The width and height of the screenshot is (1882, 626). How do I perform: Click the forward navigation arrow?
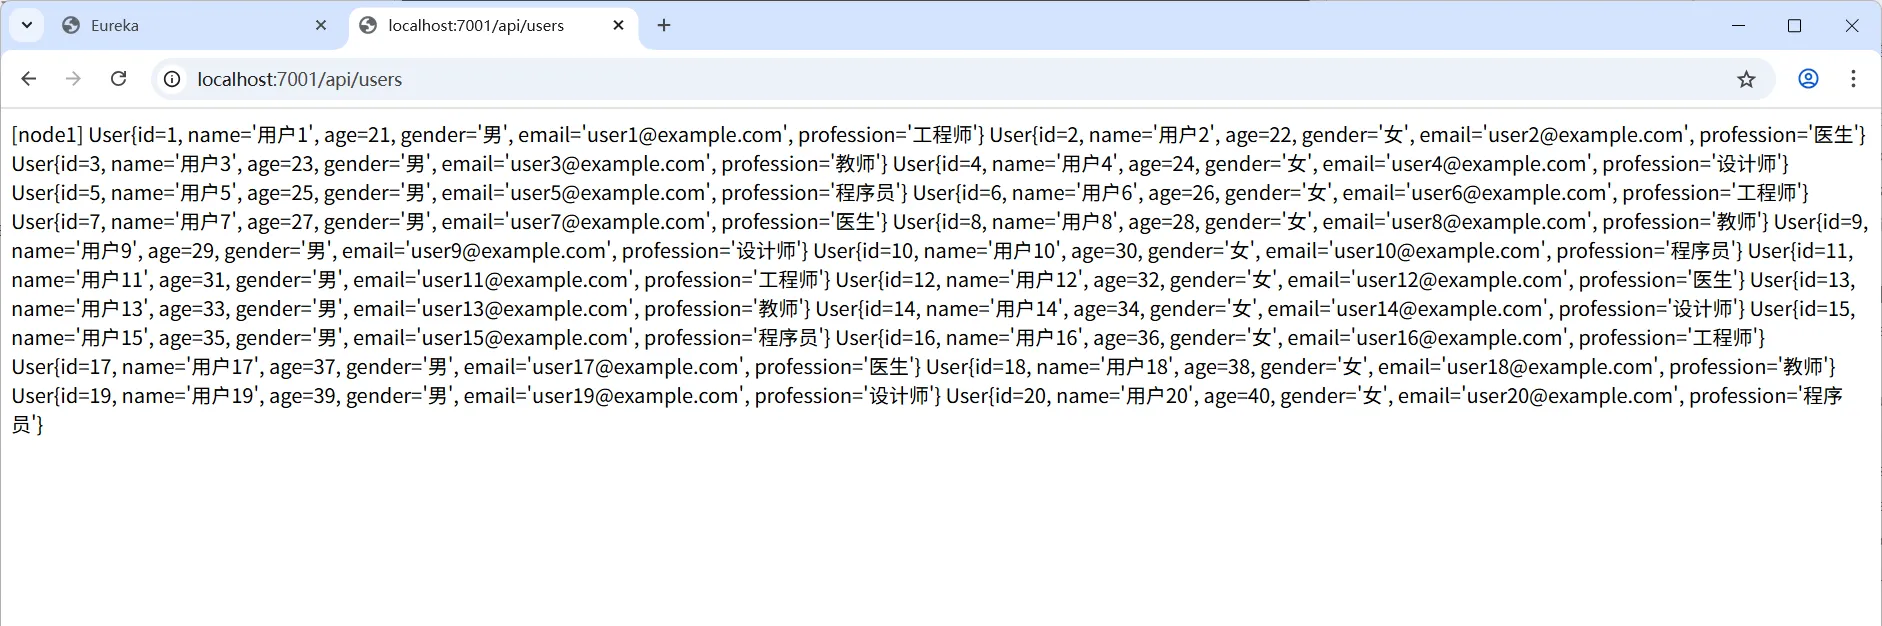(73, 79)
